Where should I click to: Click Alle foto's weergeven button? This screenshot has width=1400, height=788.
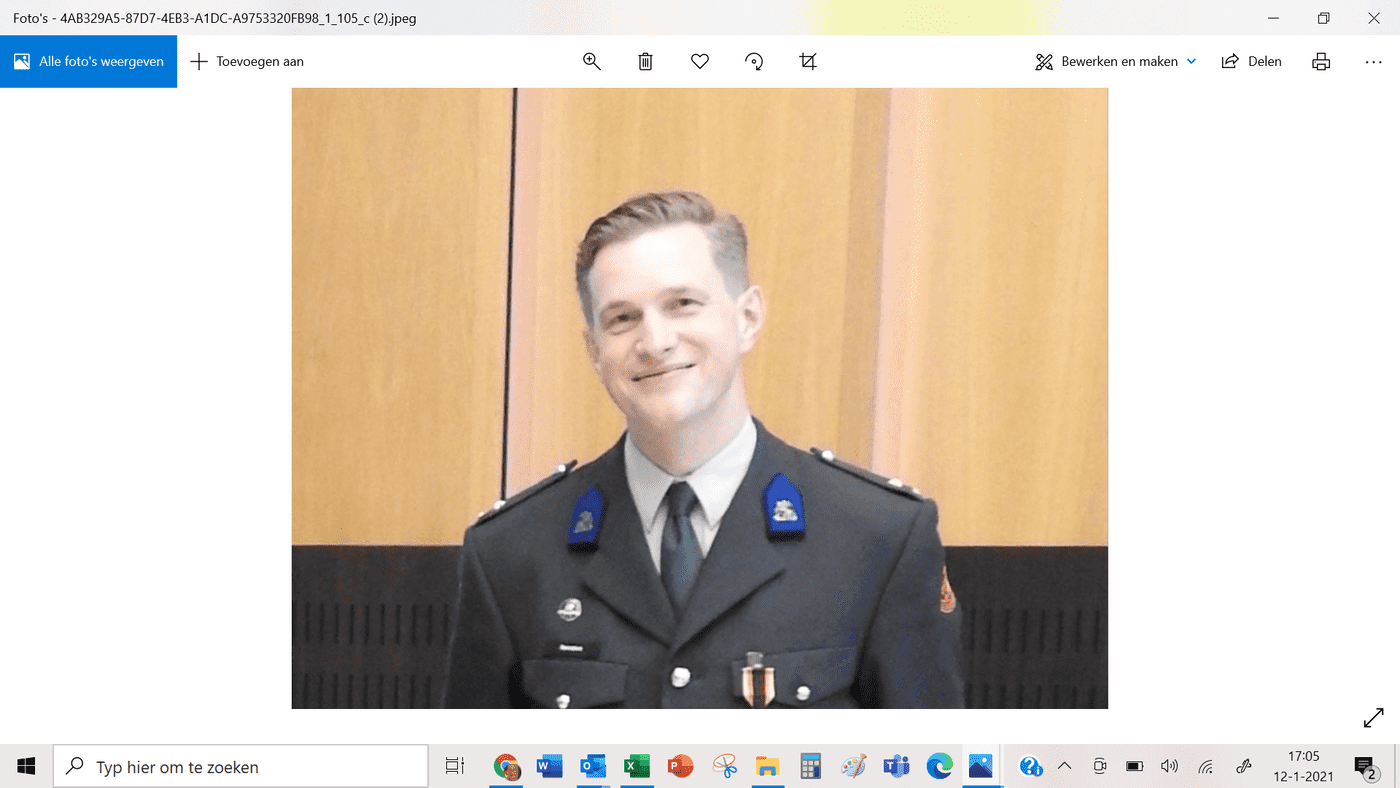click(89, 62)
